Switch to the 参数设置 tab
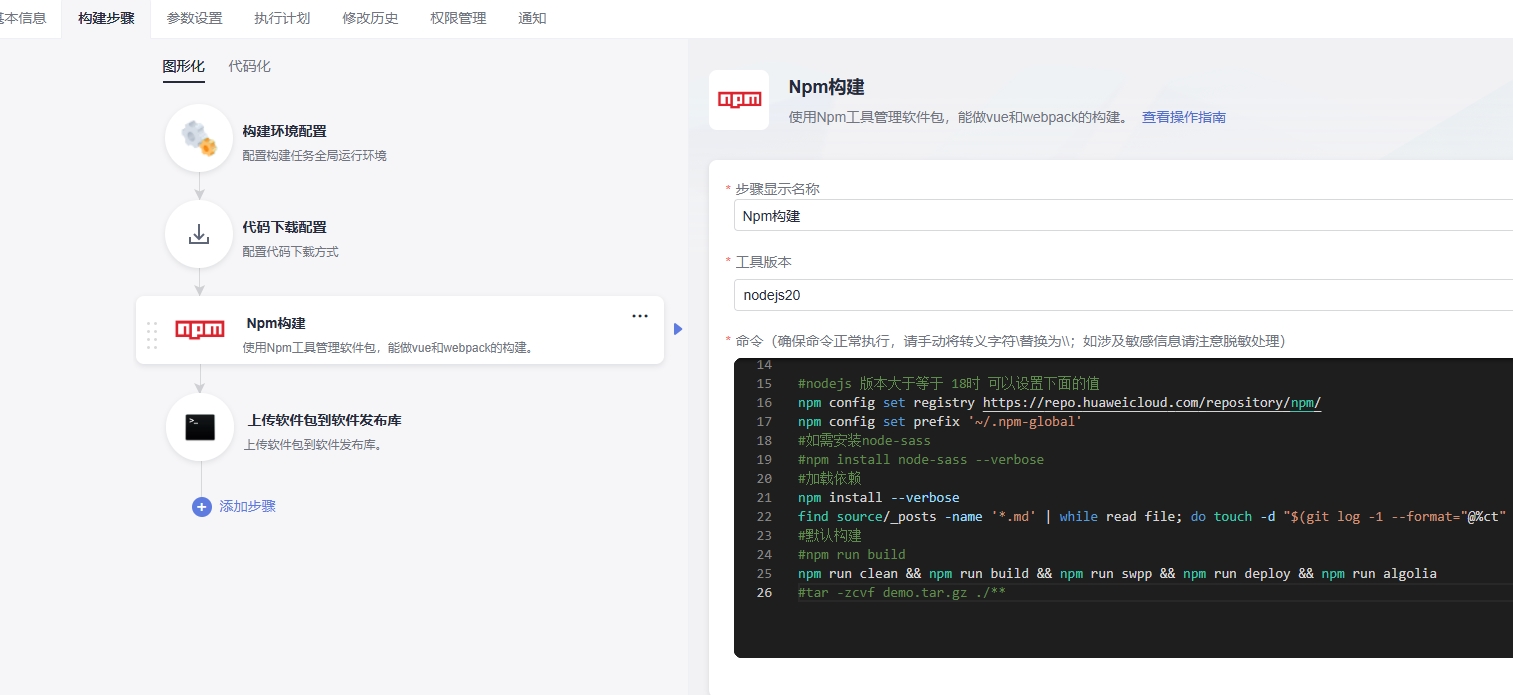Screen dimensions: 1513x695 [x=194, y=18]
